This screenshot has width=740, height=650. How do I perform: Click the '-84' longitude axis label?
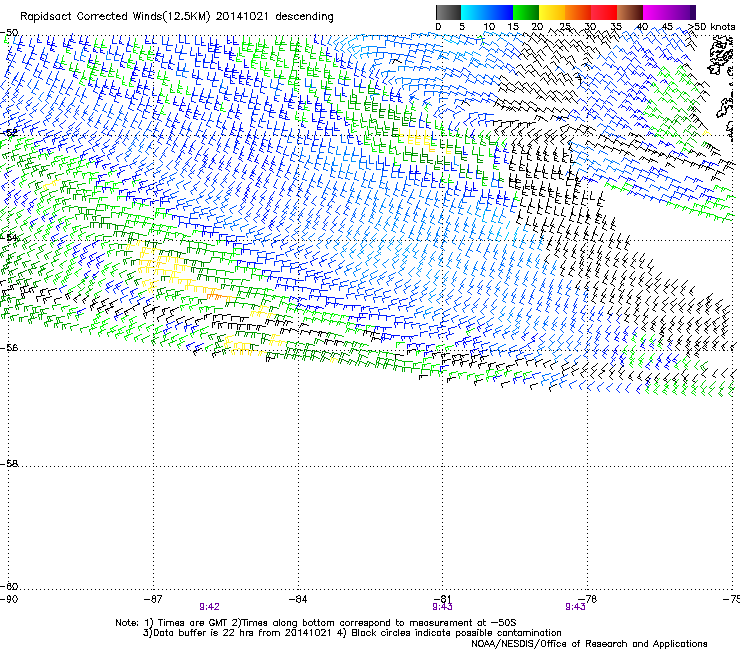coord(298,599)
